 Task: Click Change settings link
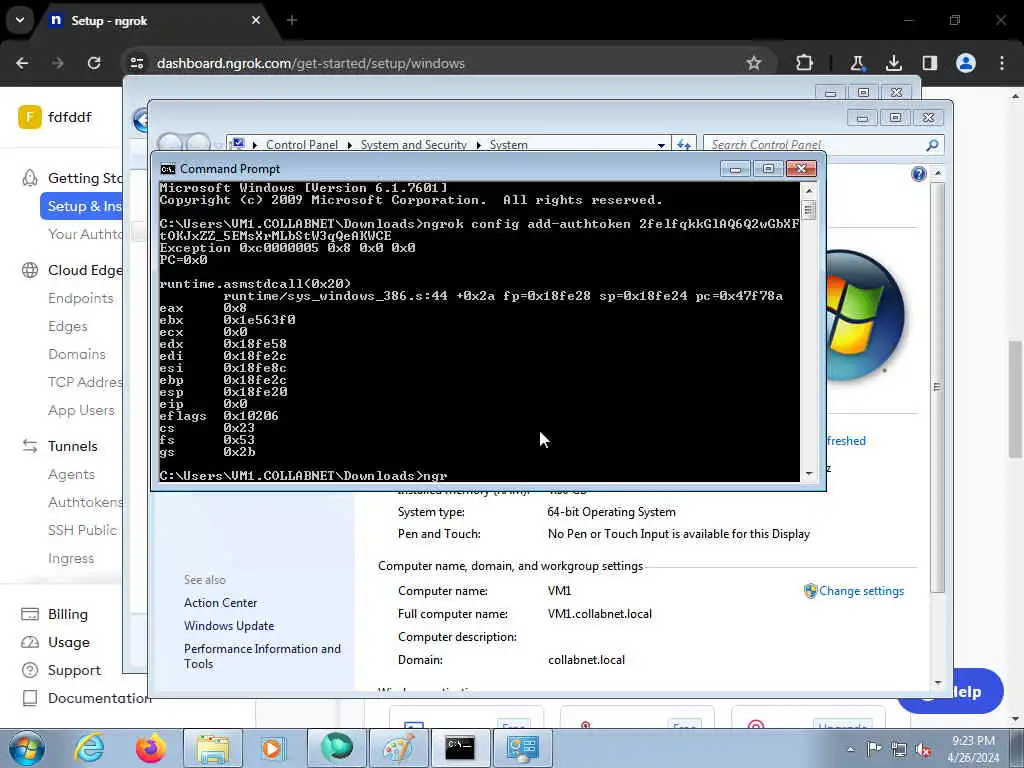(x=861, y=591)
